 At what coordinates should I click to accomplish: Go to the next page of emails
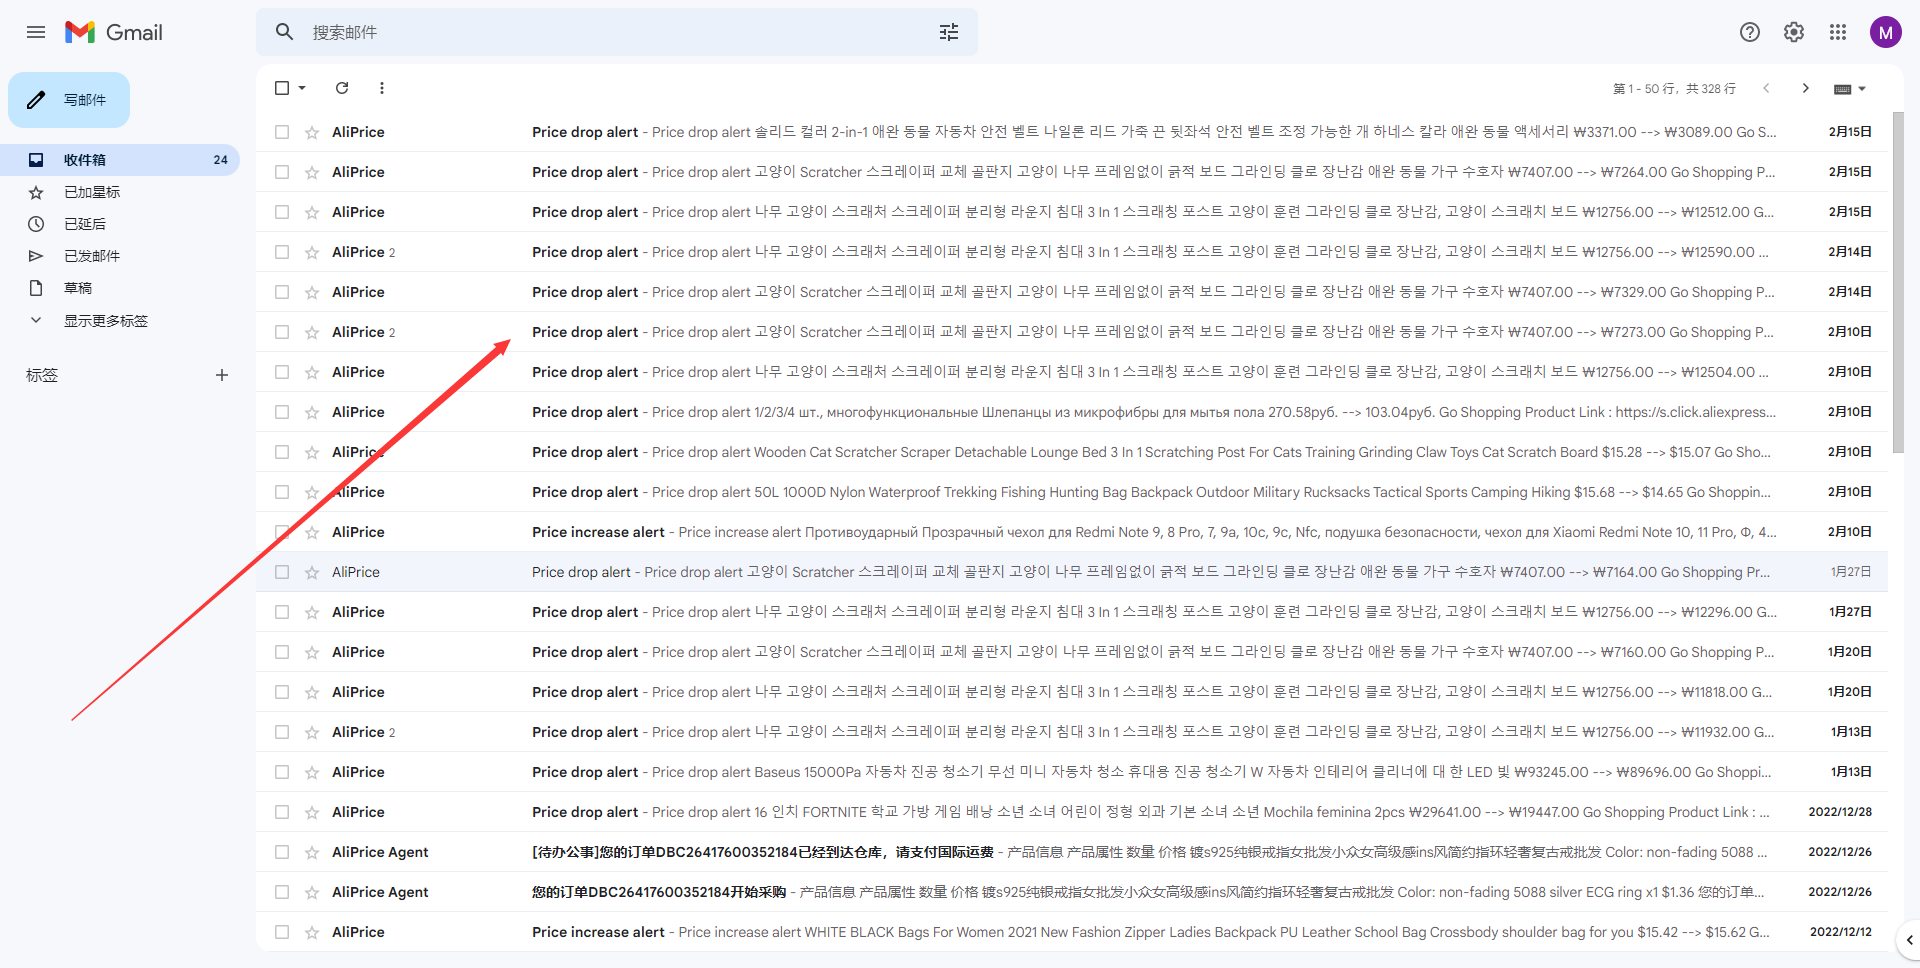pos(1805,88)
